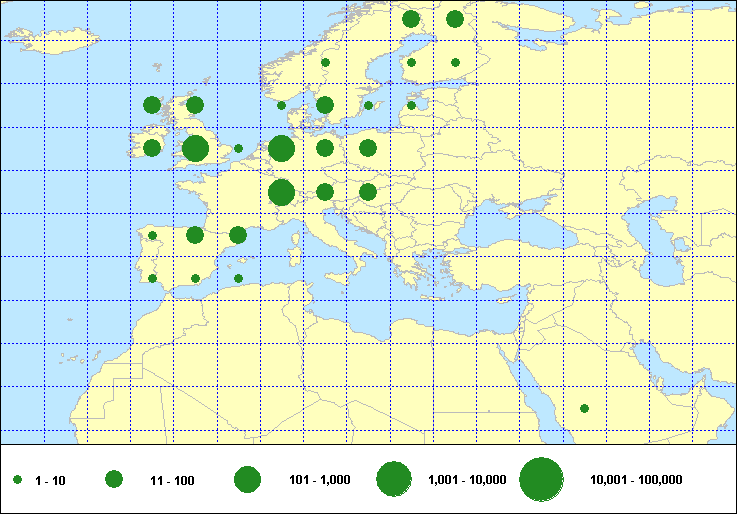Select the "101 - 1,000" legend label

pyautogui.click(x=319, y=481)
